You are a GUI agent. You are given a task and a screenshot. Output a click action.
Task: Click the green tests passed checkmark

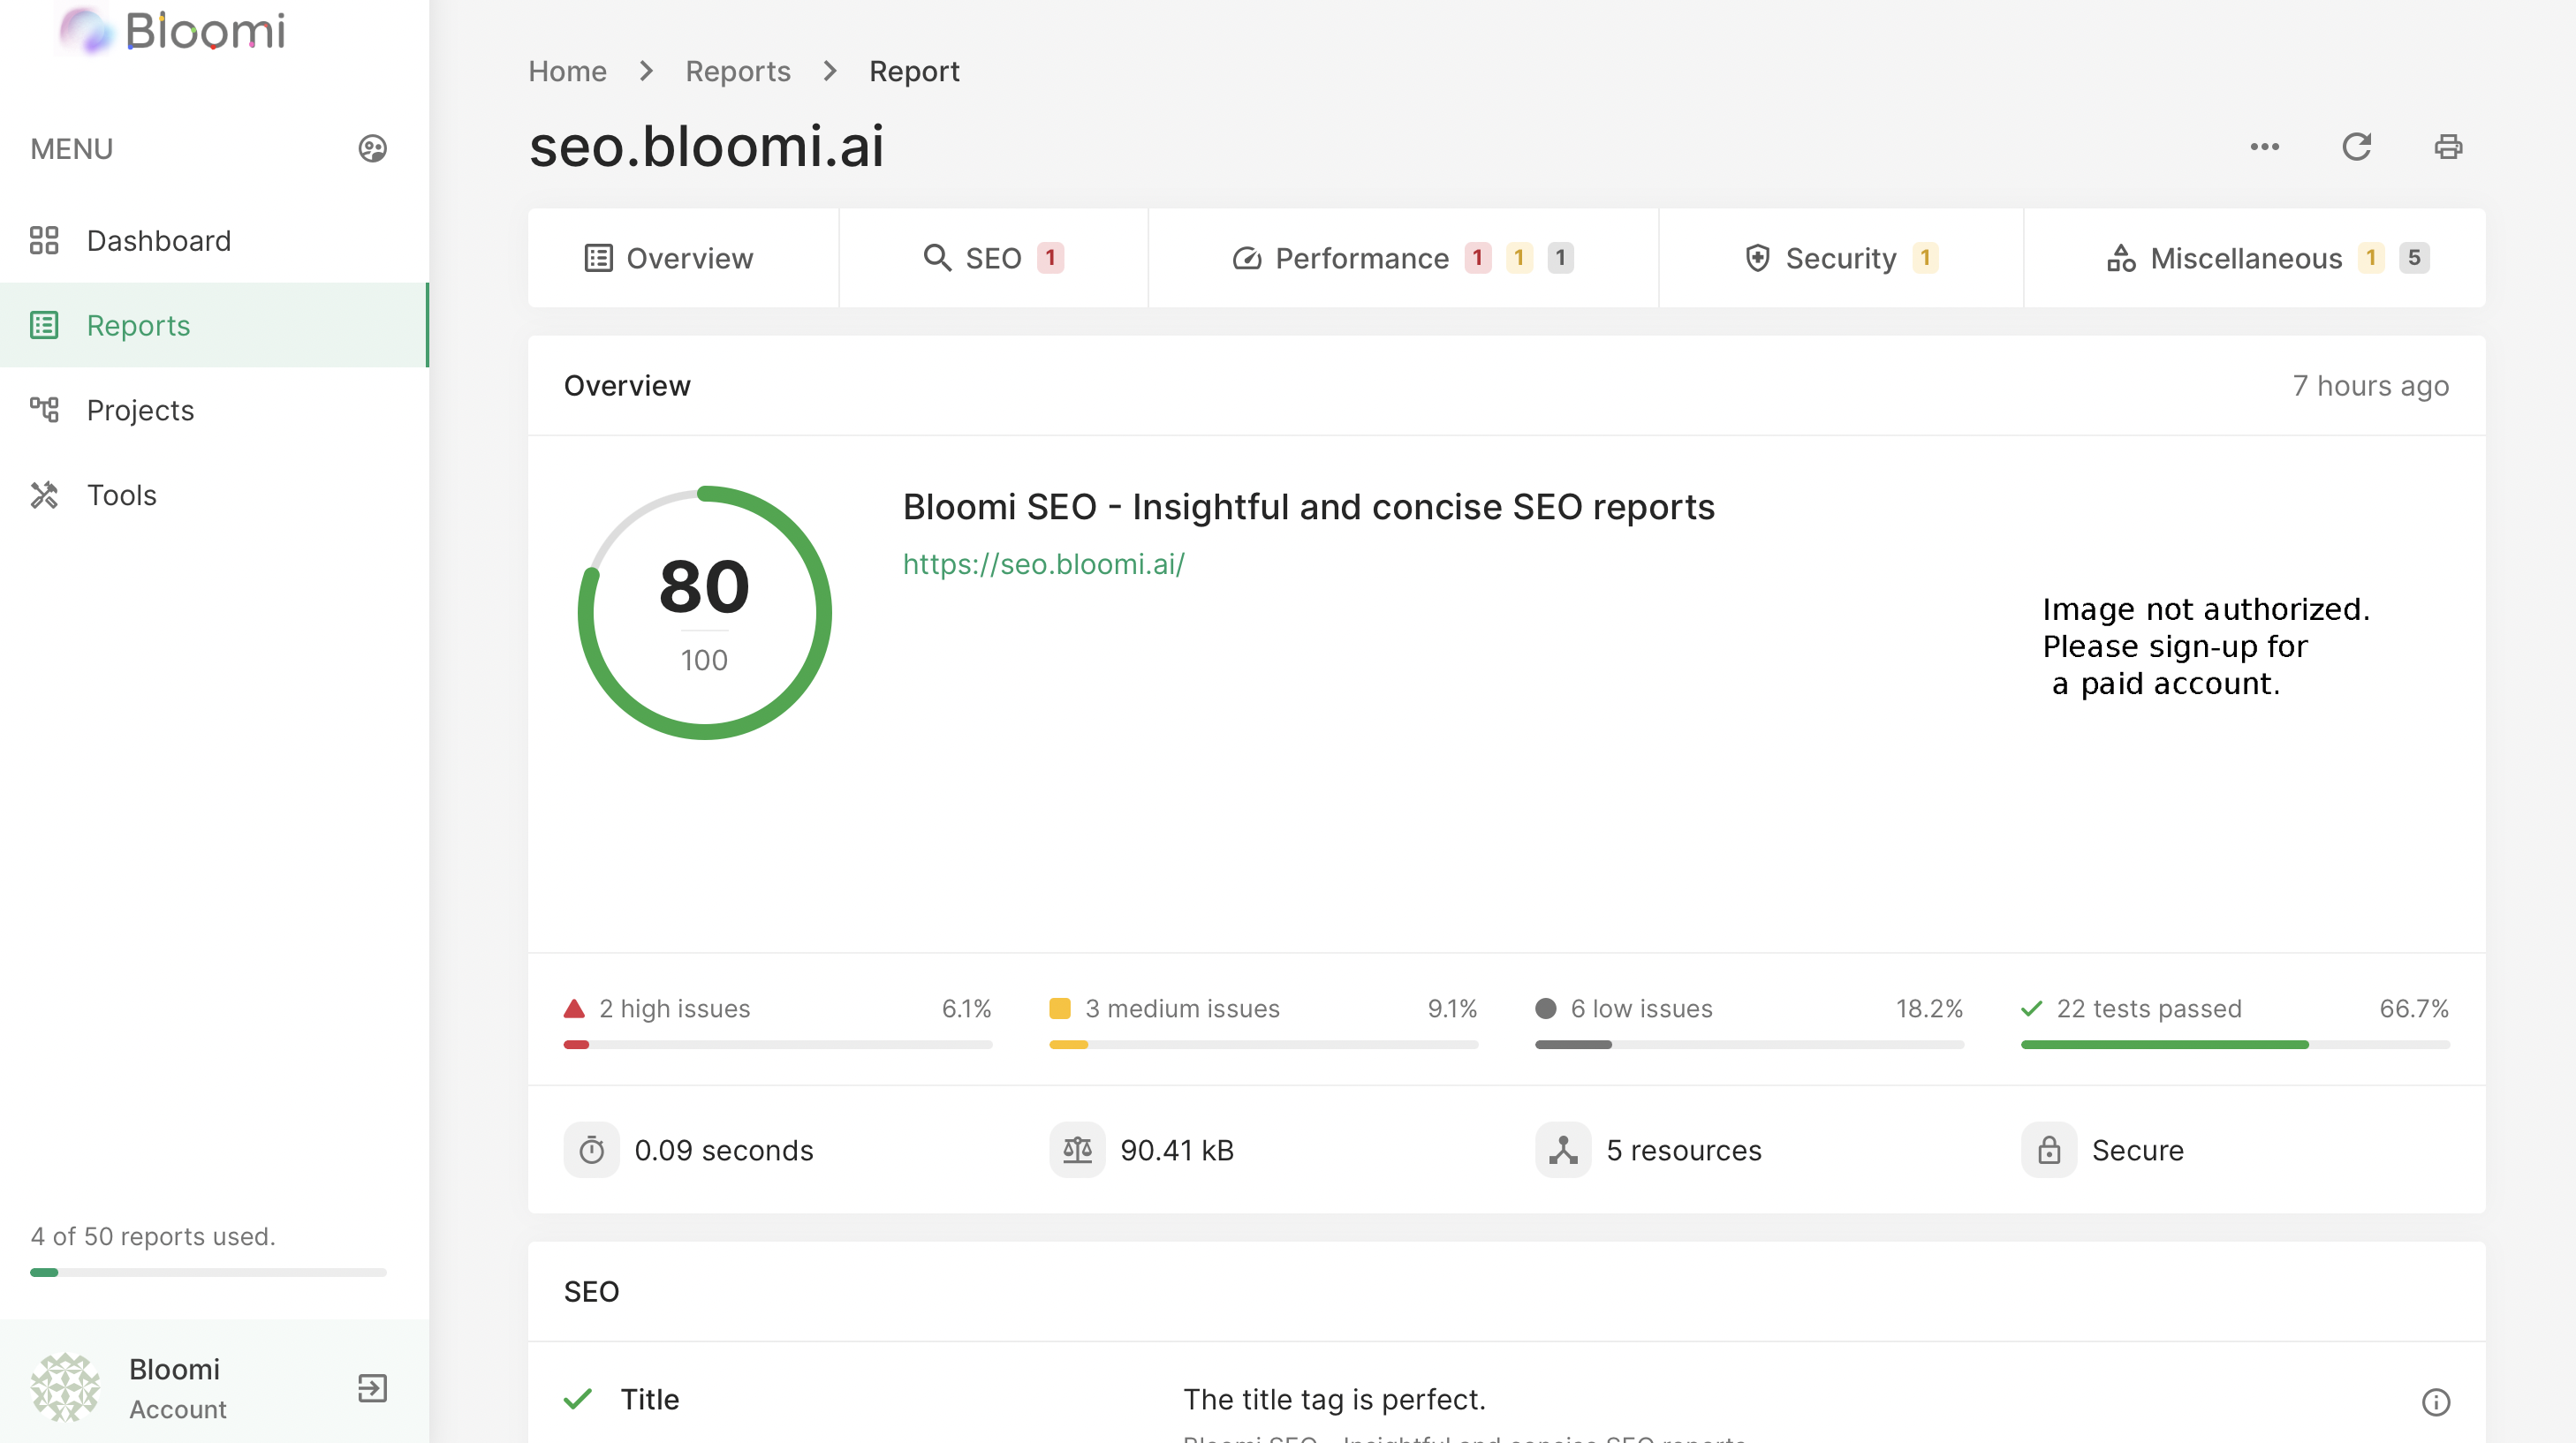pyautogui.click(x=2032, y=1008)
